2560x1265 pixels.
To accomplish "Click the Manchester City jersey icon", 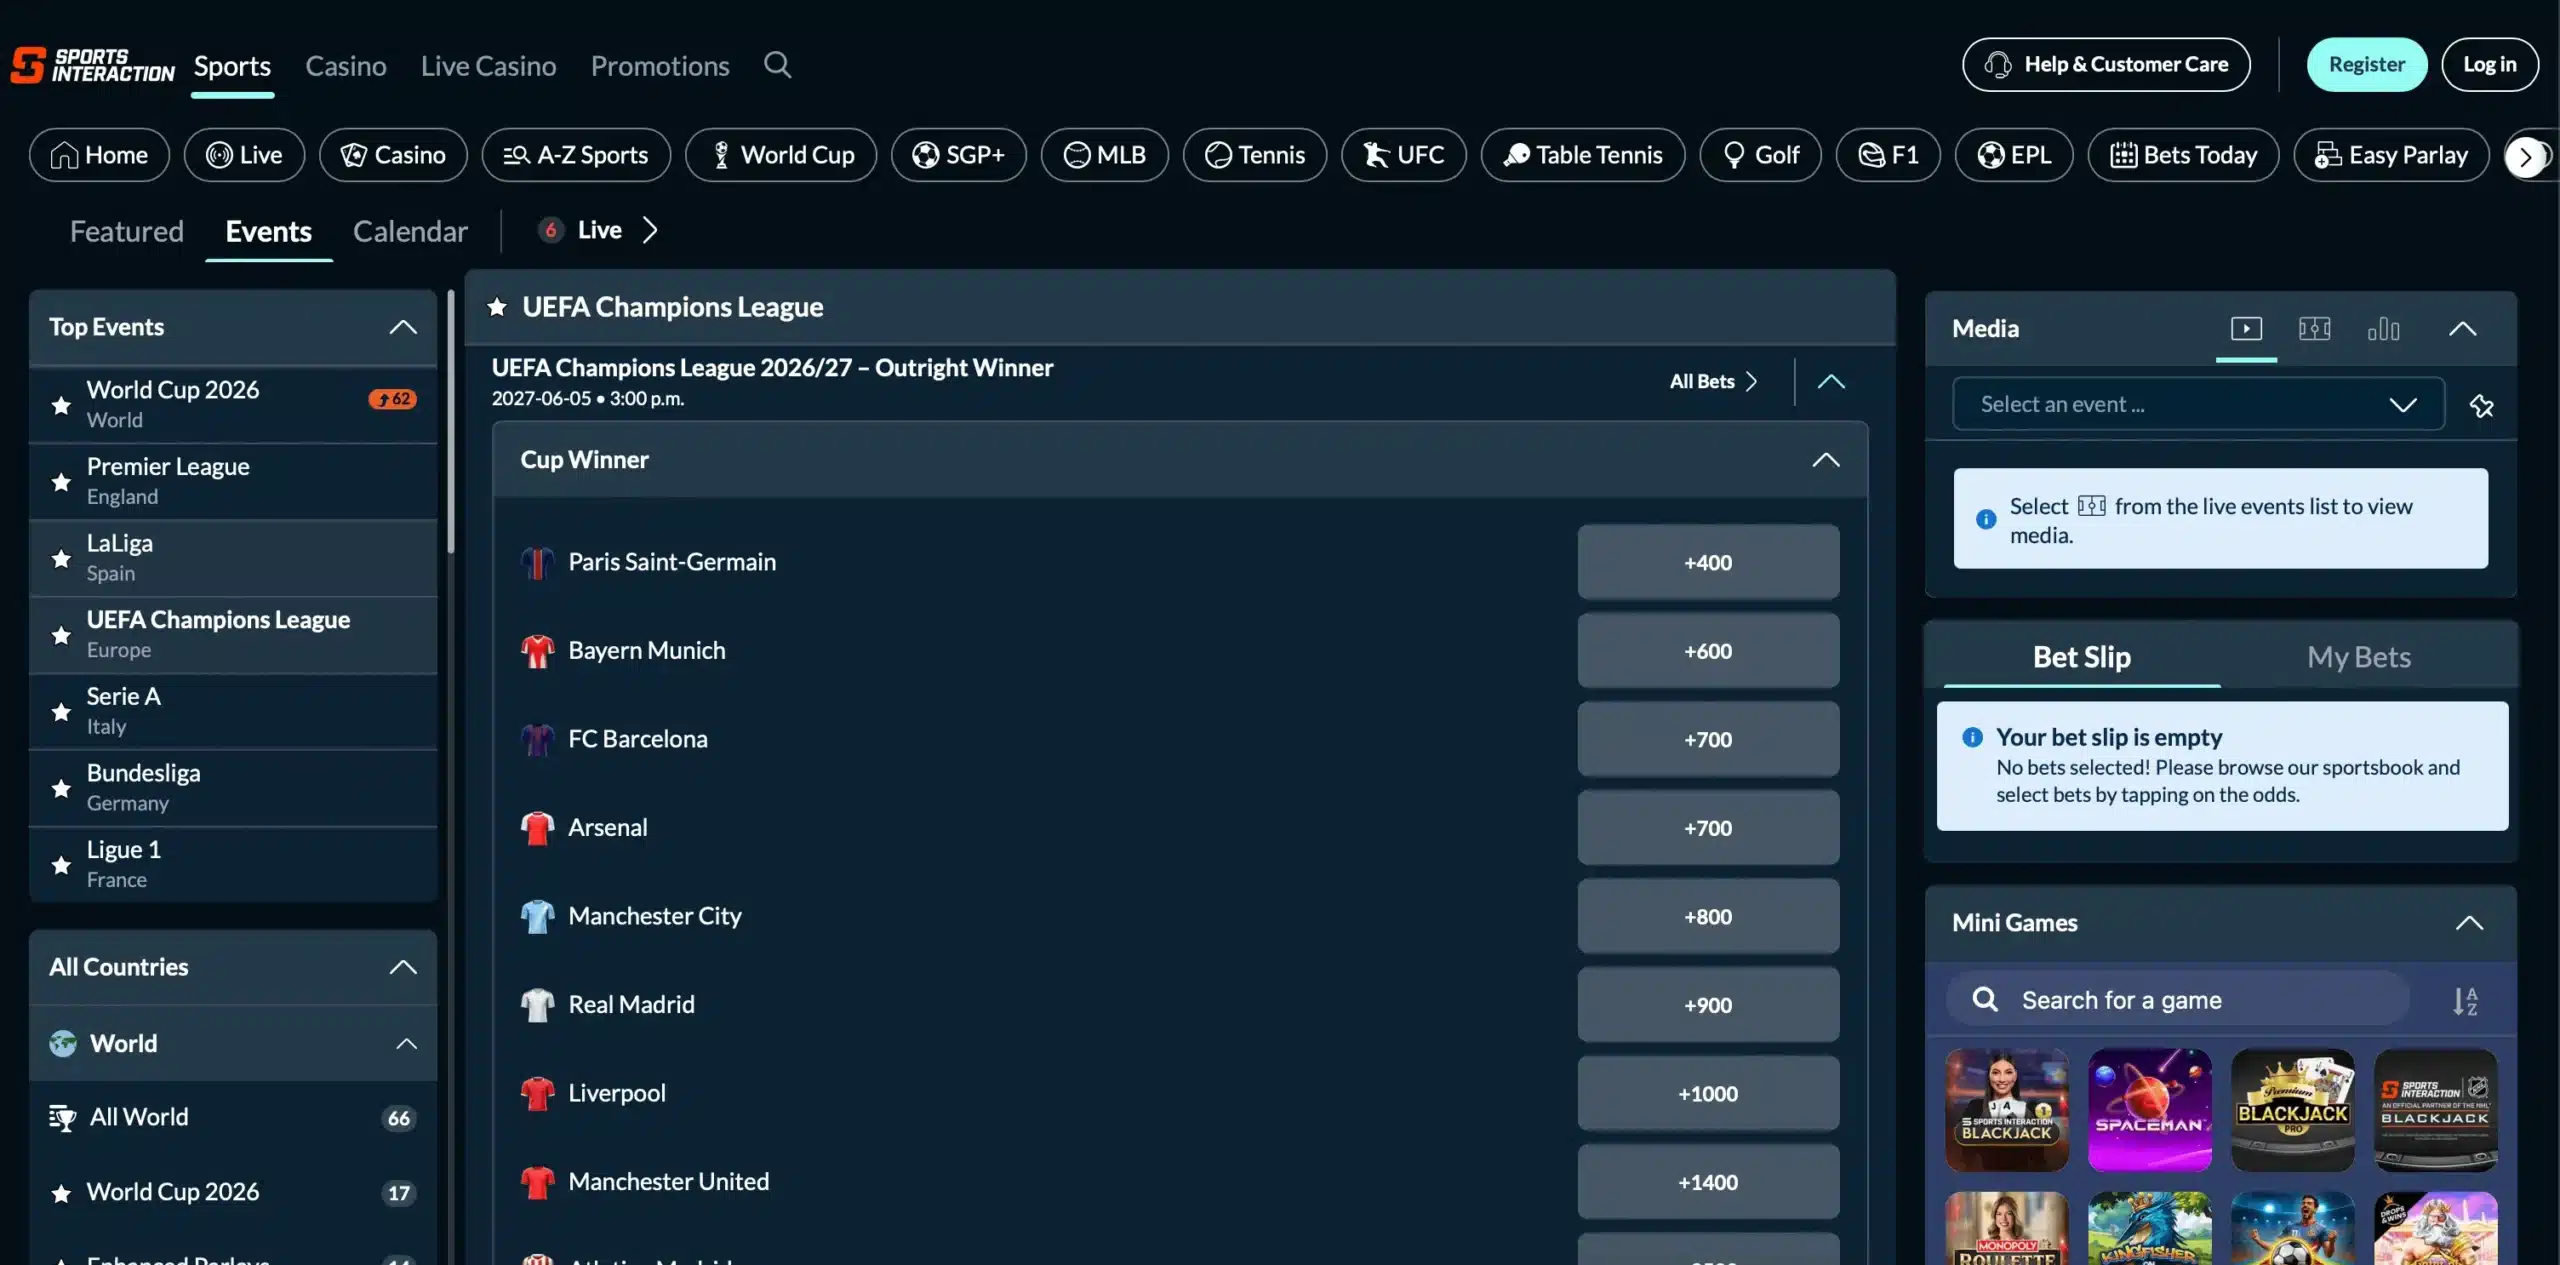I will coord(537,916).
